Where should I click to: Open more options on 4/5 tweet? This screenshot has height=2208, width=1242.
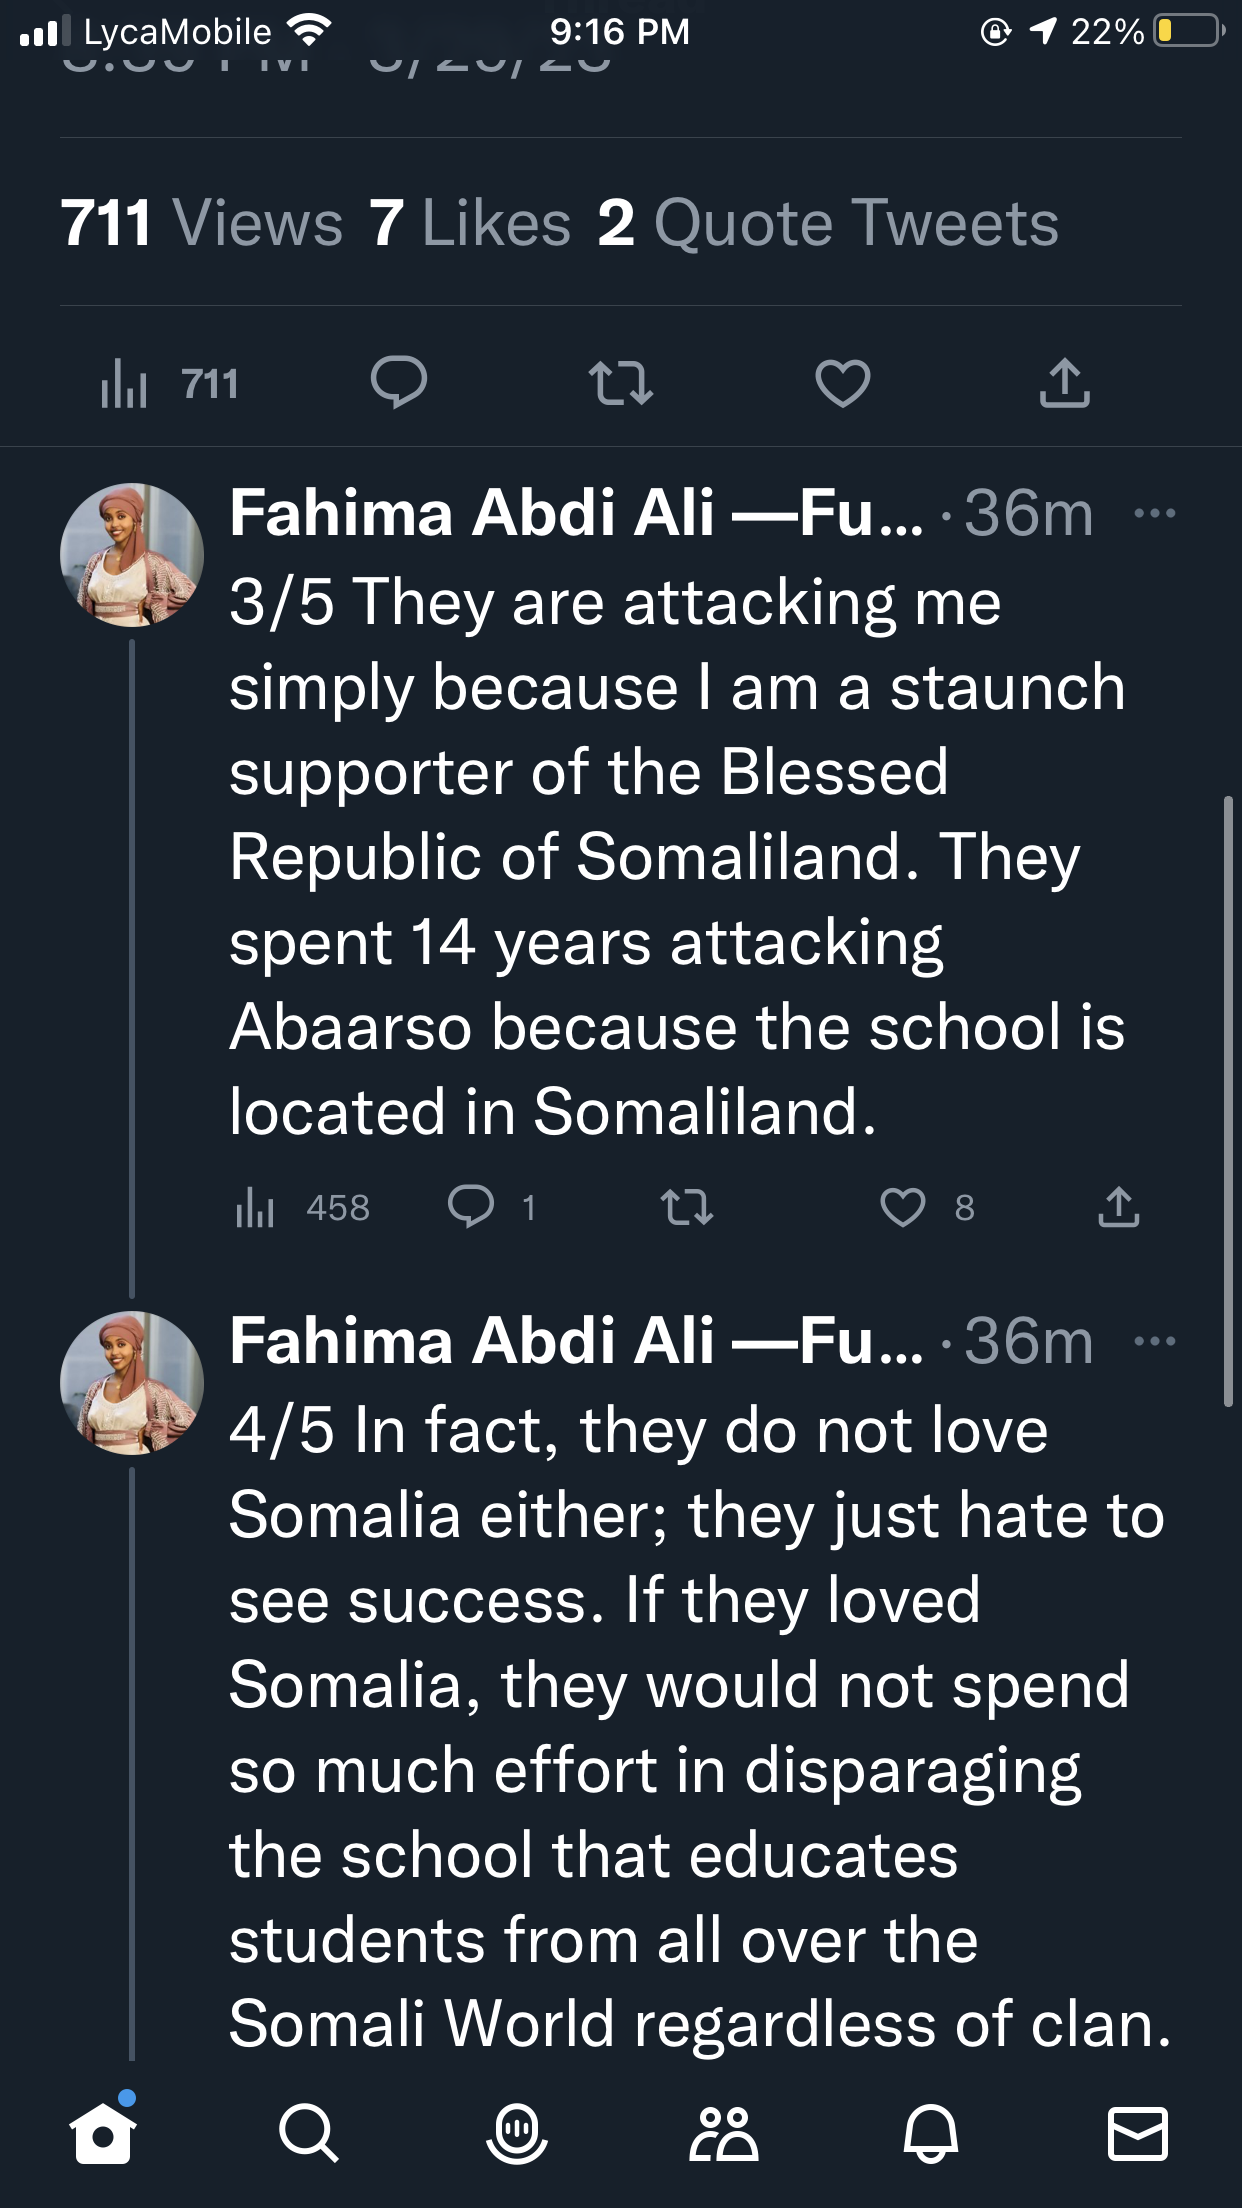click(x=1155, y=1341)
